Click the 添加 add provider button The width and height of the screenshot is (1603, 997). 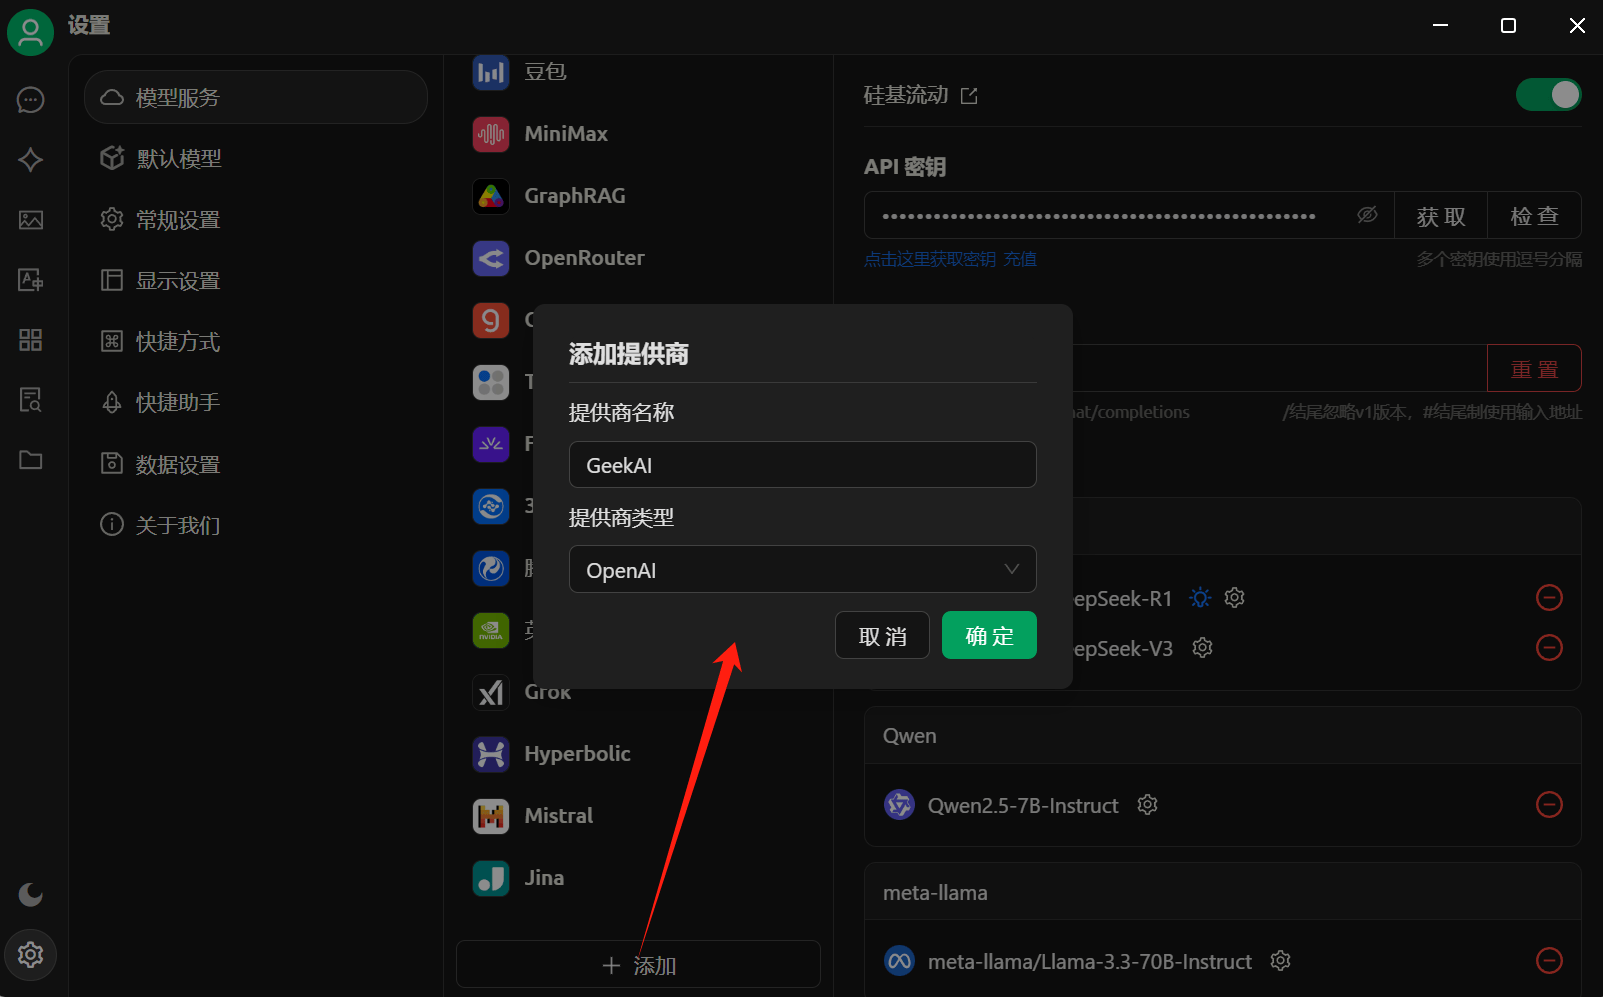pyautogui.click(x=638, y=965)
